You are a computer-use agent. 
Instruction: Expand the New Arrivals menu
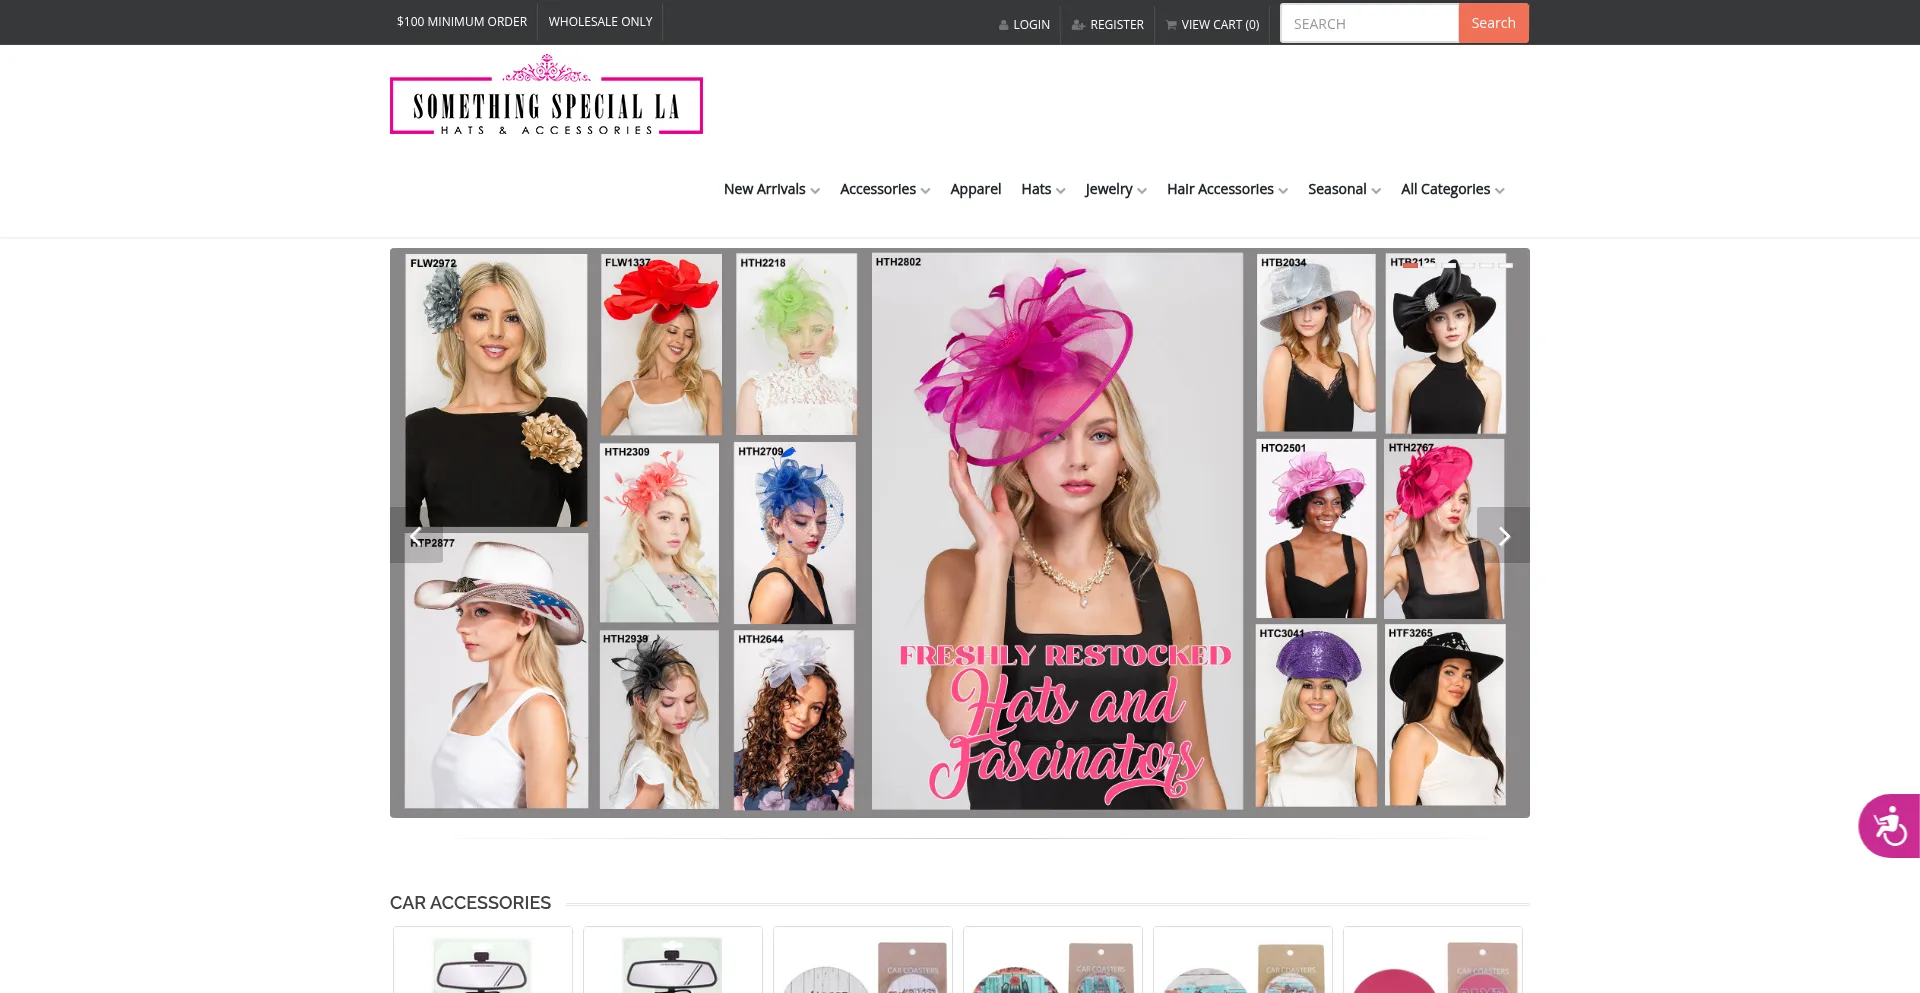point(771,189)
